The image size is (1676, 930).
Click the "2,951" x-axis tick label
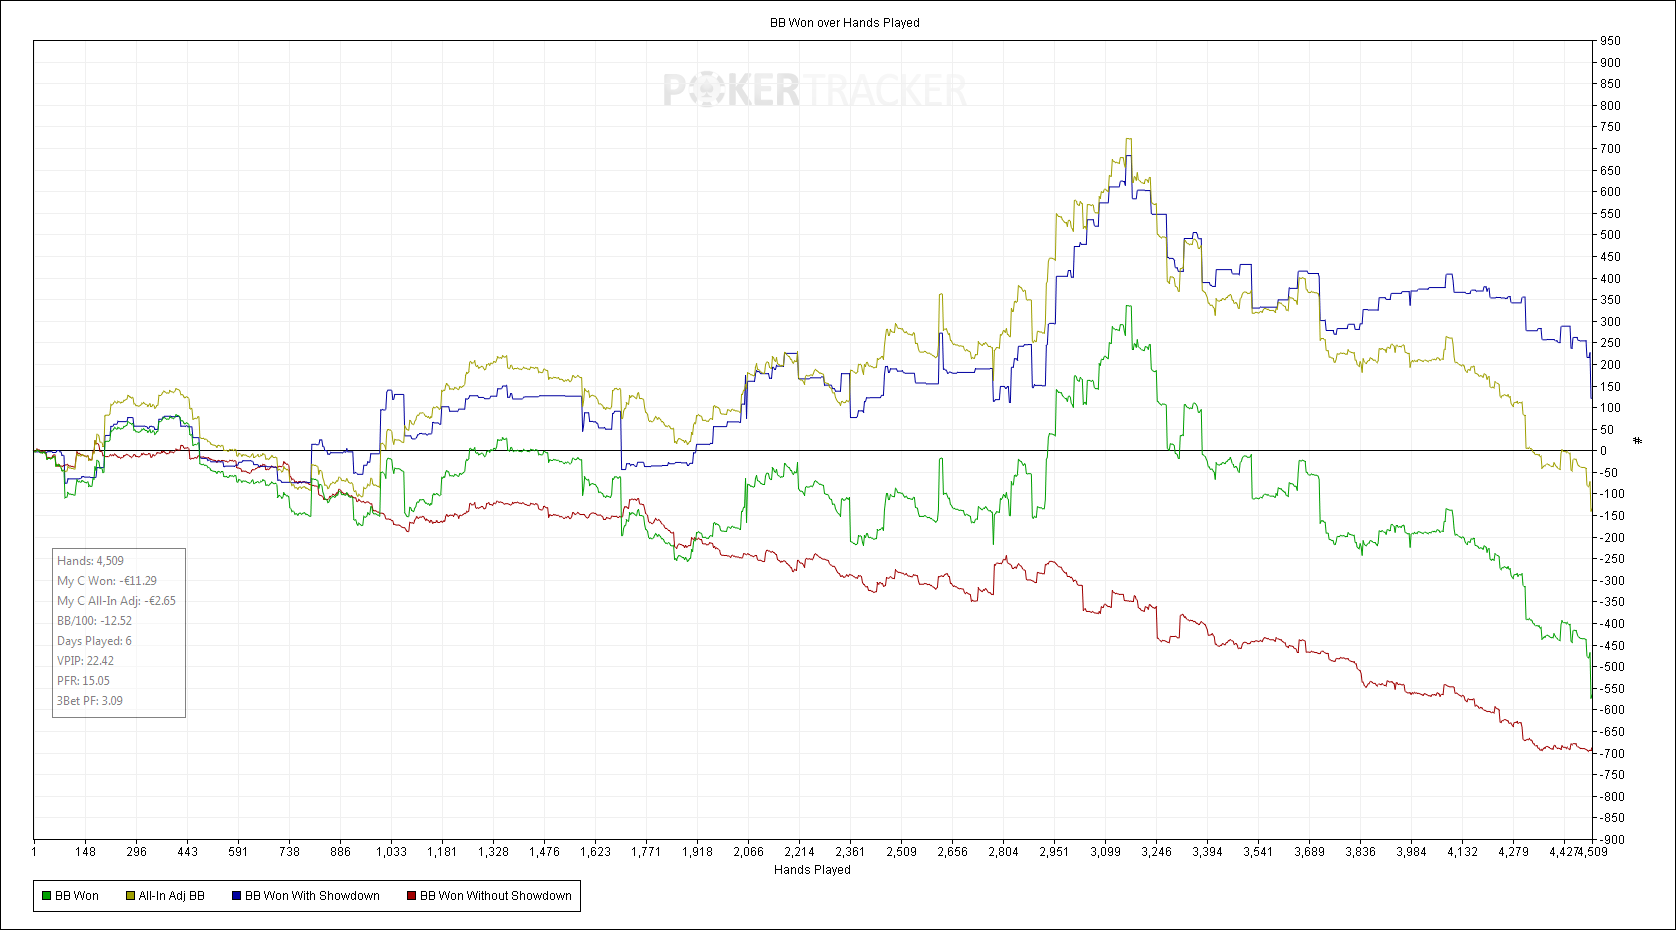(x=1054, y=852)
